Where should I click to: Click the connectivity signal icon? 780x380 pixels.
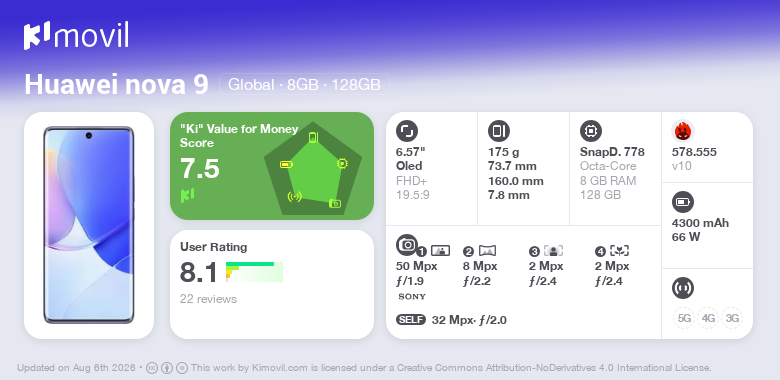pyautogui.click(x=682, y=288)
